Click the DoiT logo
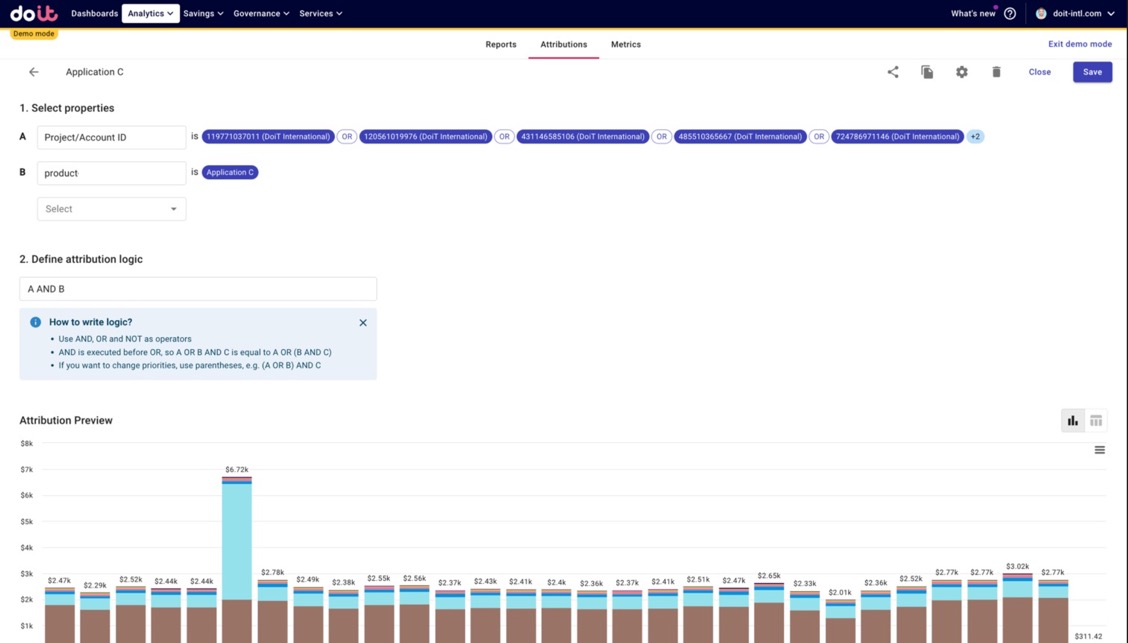Viewport: 1128px width, 643px height. click(34, 13)
